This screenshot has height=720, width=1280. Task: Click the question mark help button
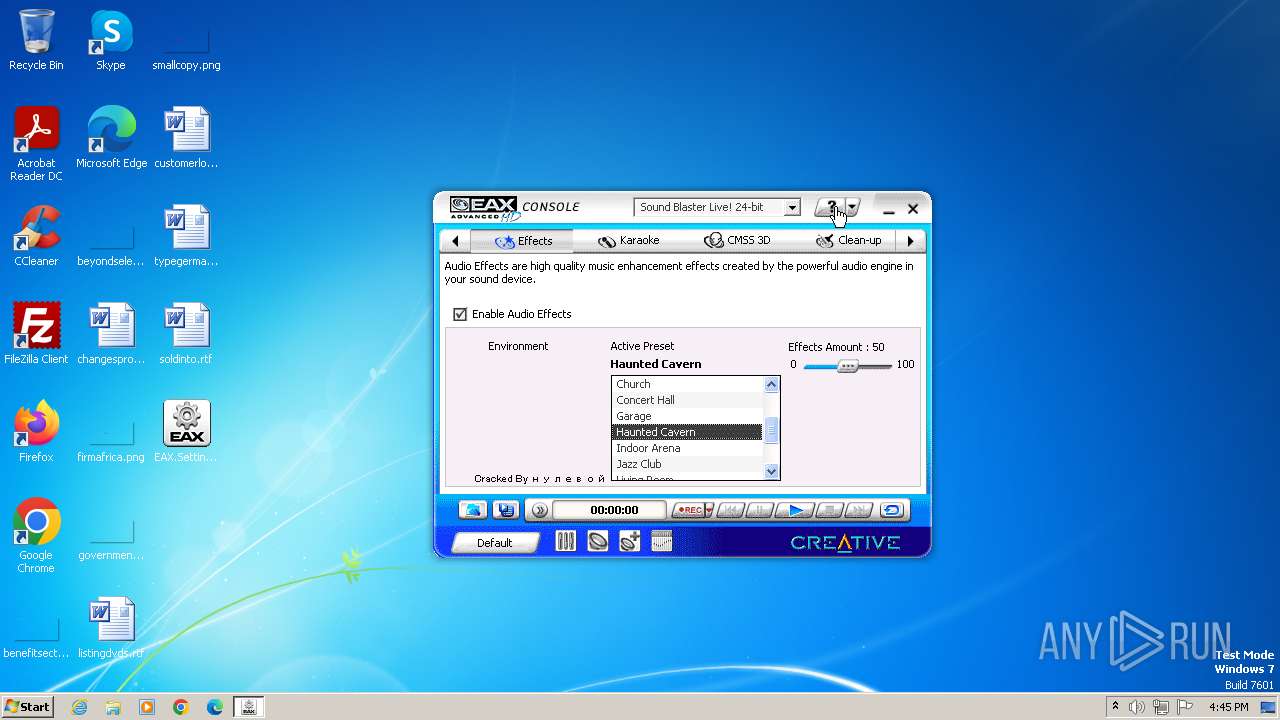829,208
